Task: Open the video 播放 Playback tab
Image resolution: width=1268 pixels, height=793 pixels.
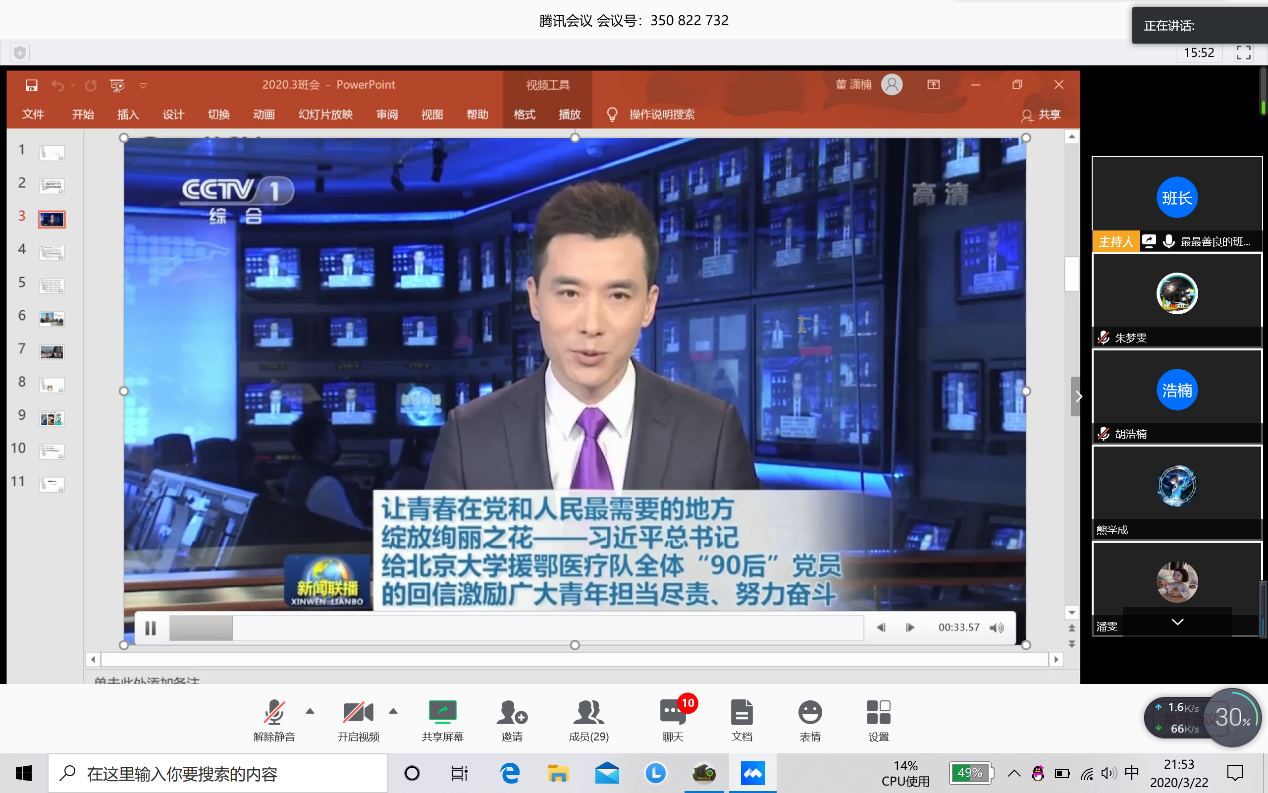Action: point(570,114)
